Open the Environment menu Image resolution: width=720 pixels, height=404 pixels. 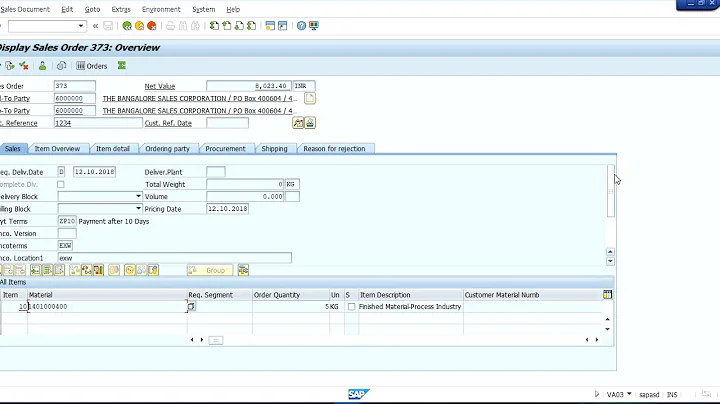(x=161, y=9)
